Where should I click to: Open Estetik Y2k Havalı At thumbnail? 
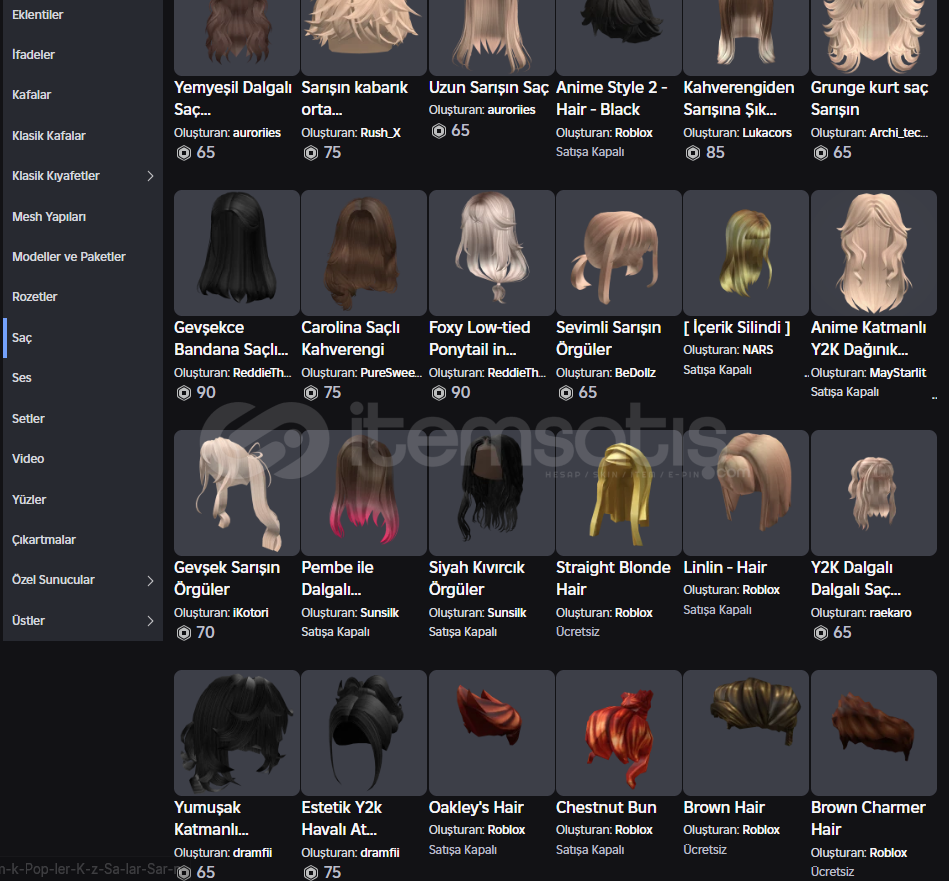coord(364,733)
